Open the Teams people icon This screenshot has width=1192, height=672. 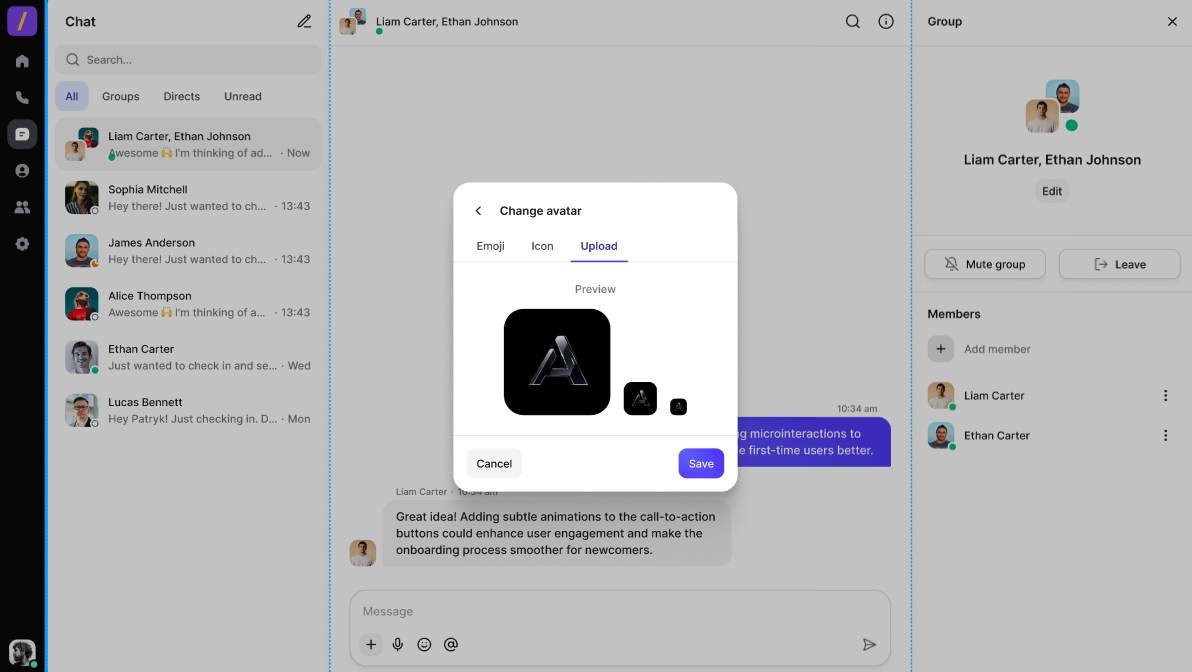point(22,207)
